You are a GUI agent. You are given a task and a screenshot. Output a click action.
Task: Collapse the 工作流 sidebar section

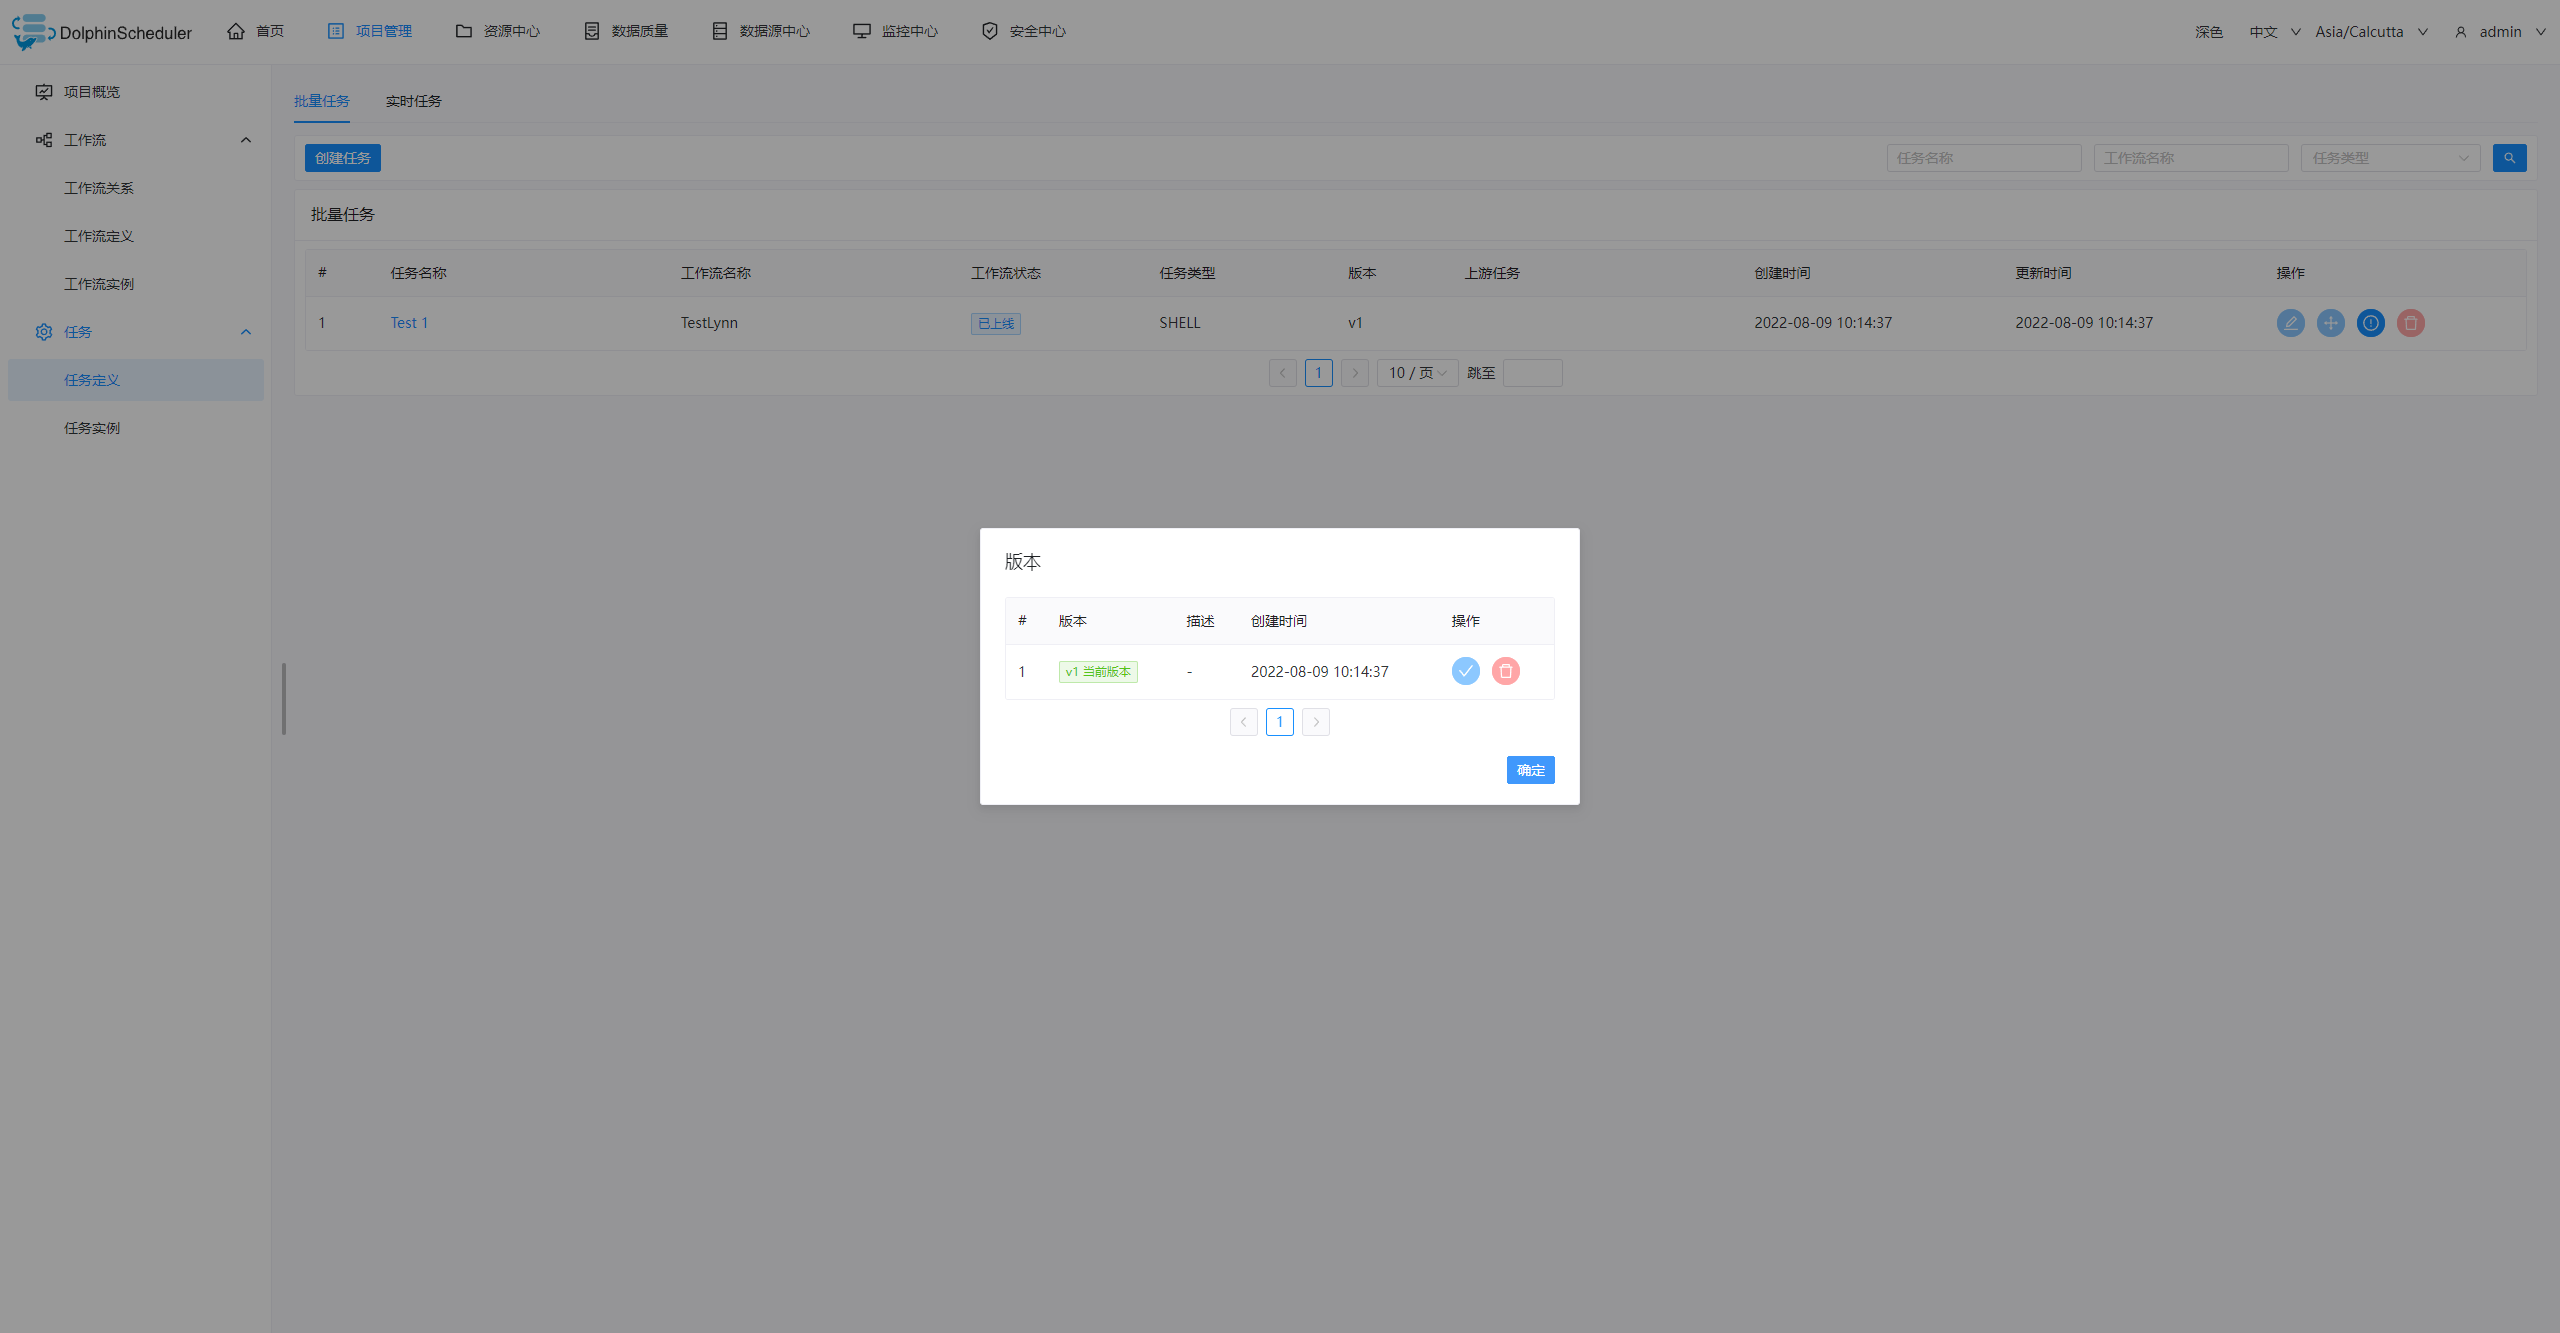(245, 140)
